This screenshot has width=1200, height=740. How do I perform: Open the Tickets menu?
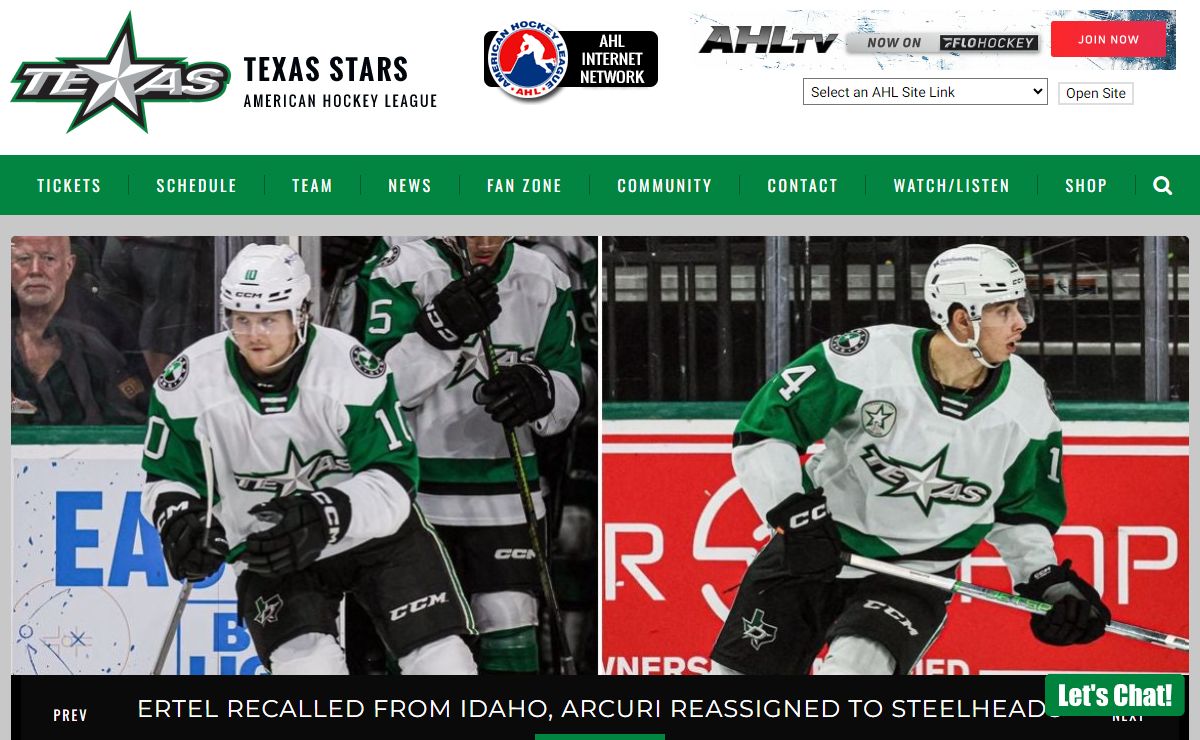[x=69, y=186]
